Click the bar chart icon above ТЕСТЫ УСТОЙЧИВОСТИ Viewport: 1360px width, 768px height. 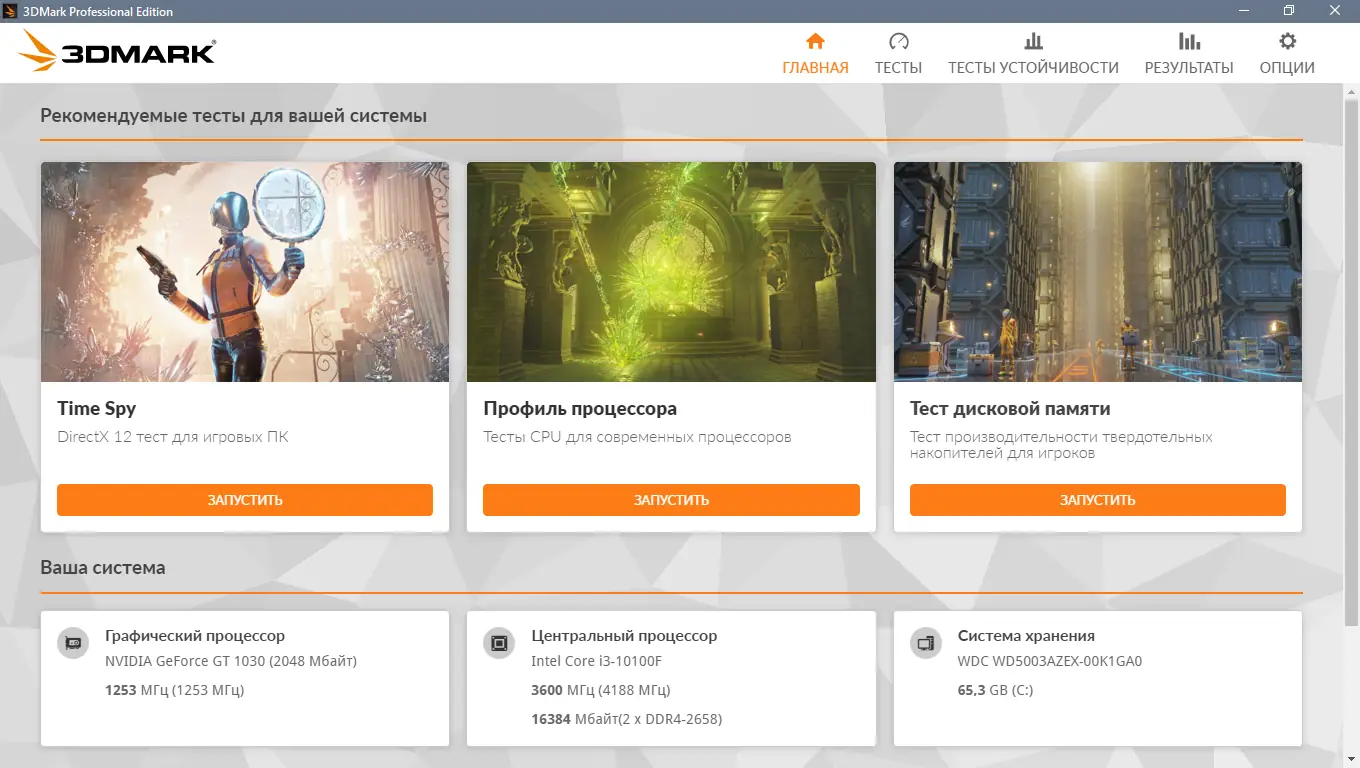point(1033,41)
